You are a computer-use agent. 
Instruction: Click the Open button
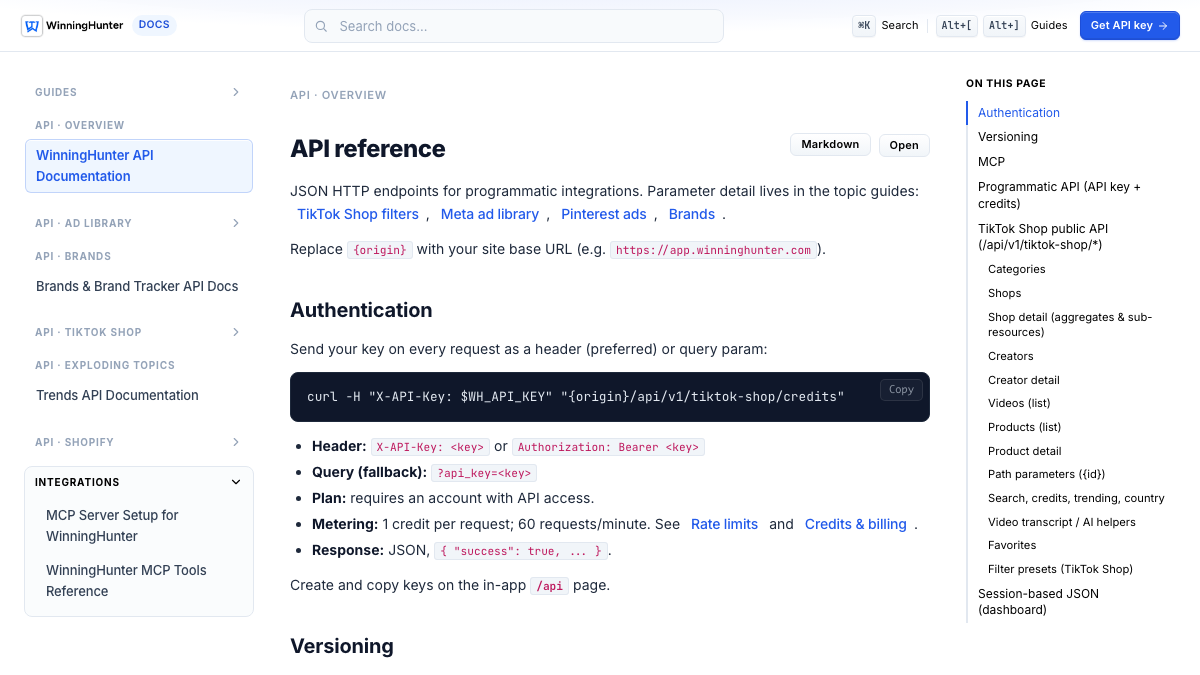click(904, 145)
